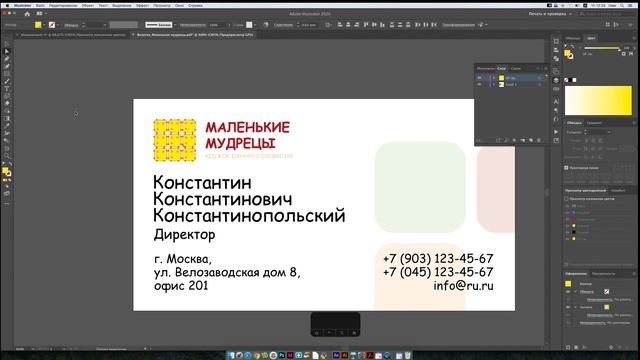
Task: Hide the top yellow layer in Layers panel
Action: (x=480, y=78)
